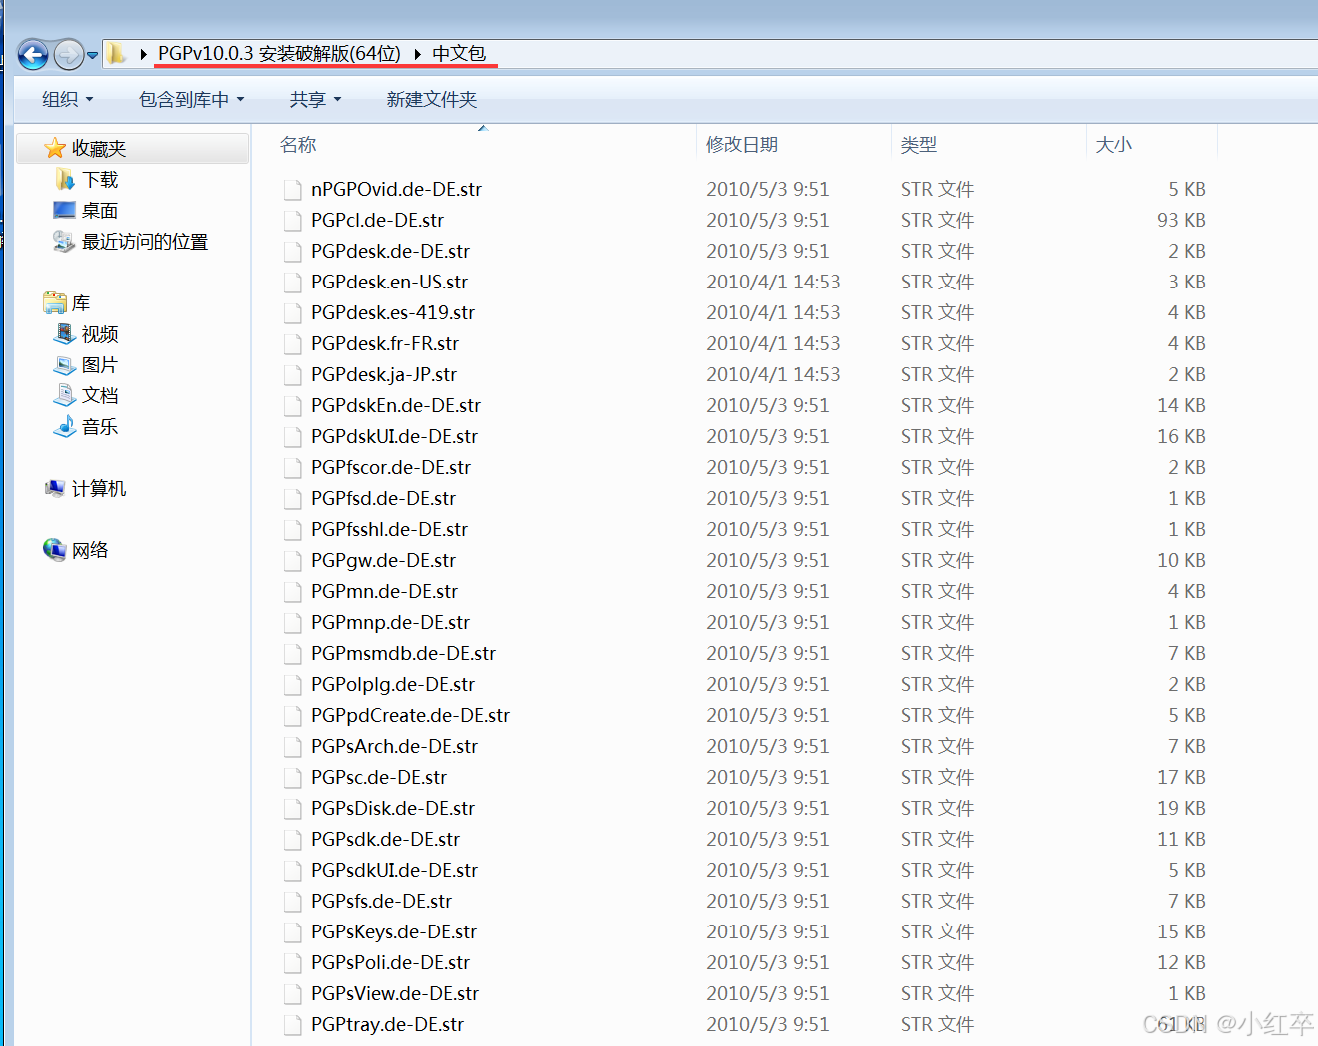Image resolution: width=1318 pixels, height=1046 pixels.
Task: Click file icon of PGPtray.de-DE.str
Action: [x=292, y=1027]
